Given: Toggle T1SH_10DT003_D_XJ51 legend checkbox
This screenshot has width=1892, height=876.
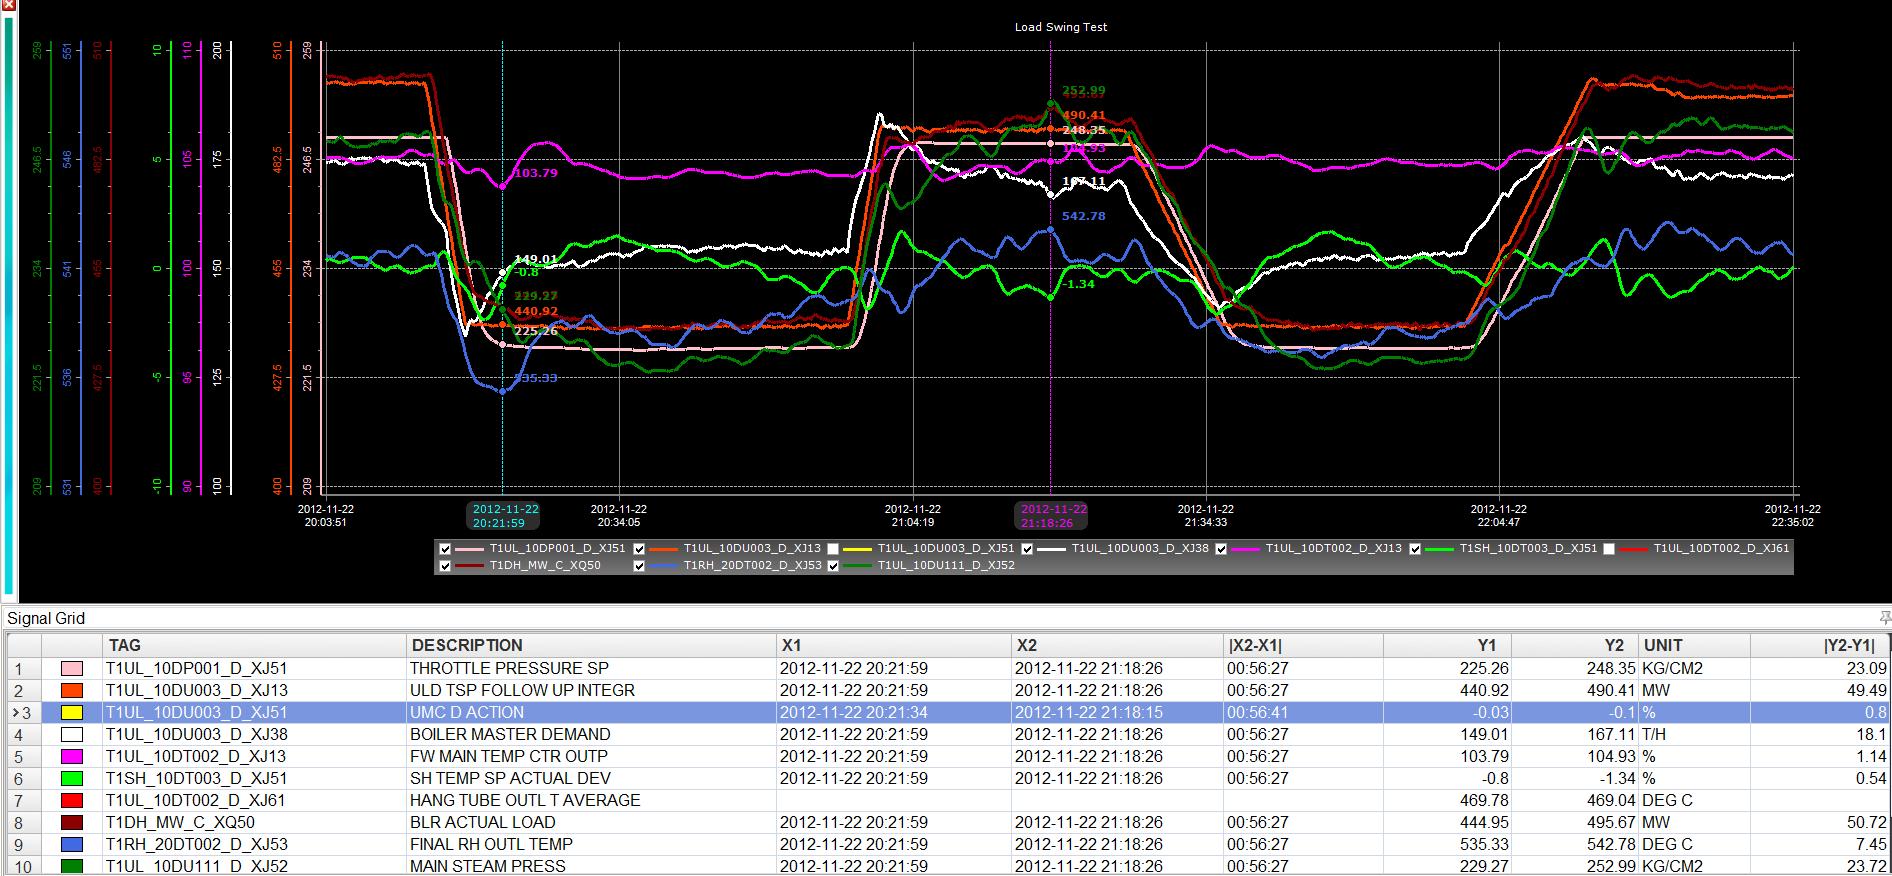Looking at the screenshot, I should 1415,549.
